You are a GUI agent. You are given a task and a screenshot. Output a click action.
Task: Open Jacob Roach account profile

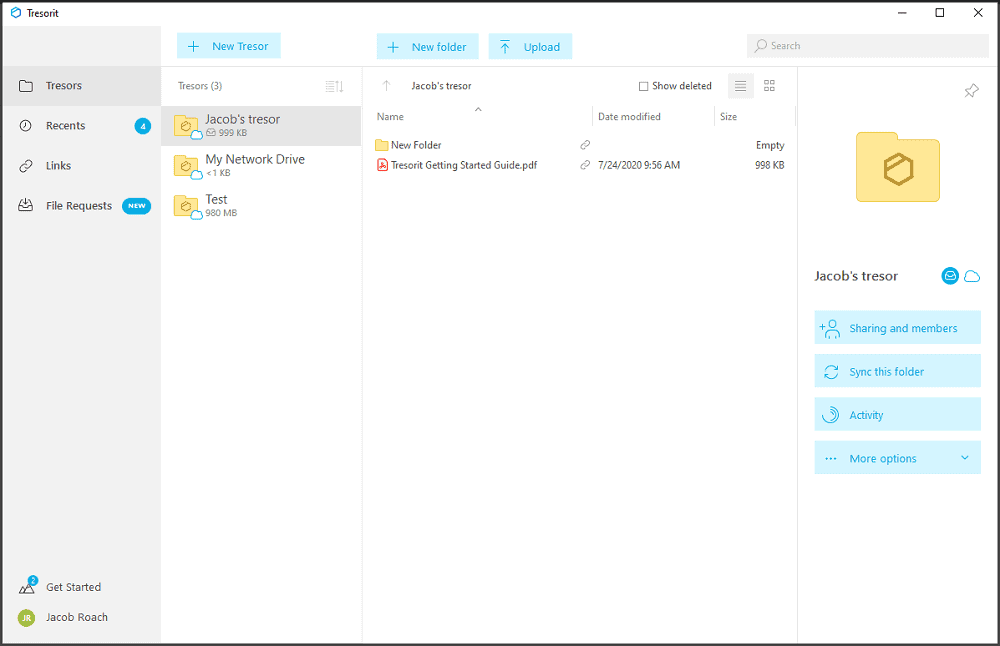point(77,617)
